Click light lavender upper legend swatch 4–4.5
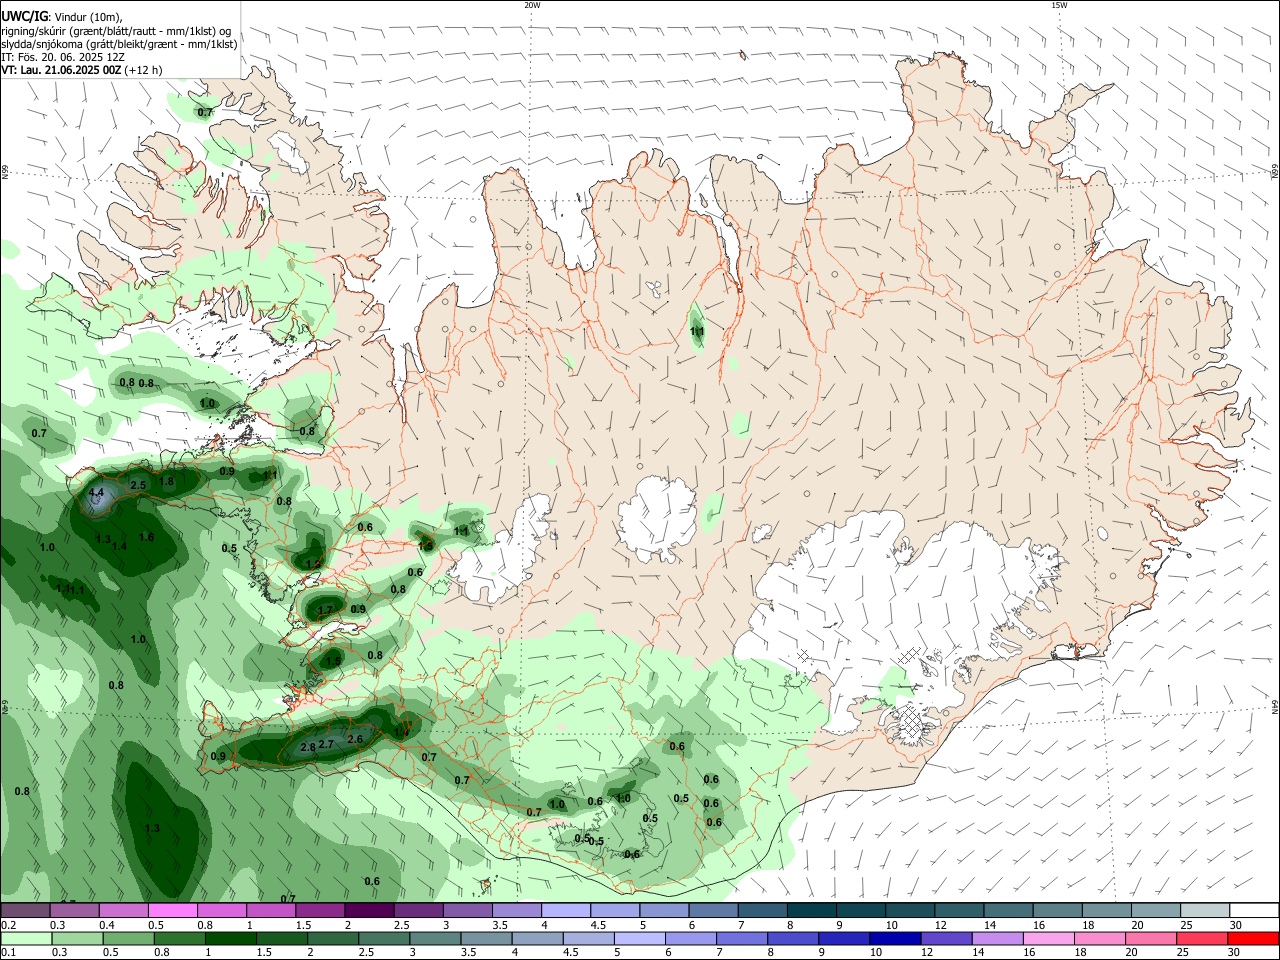 (x=564, y=911)
